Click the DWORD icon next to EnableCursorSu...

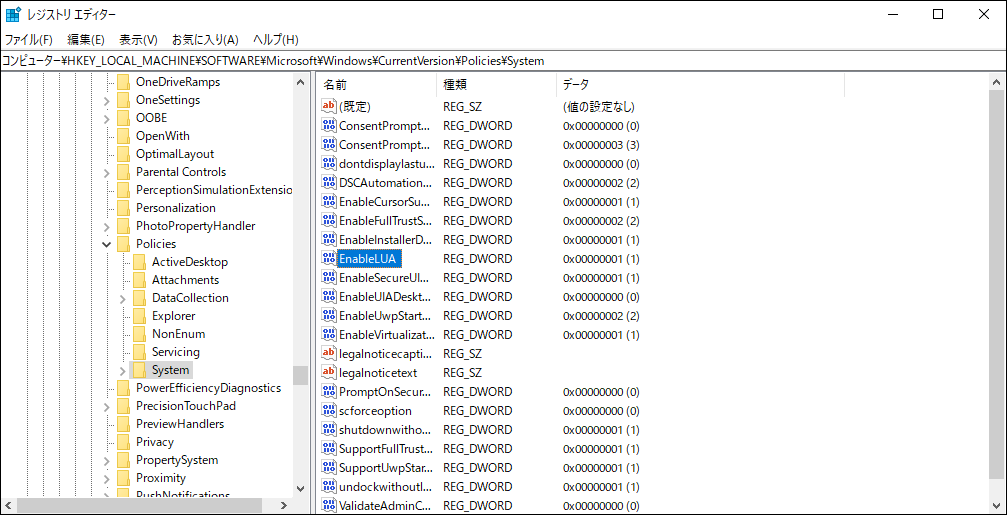click(329, 202)
